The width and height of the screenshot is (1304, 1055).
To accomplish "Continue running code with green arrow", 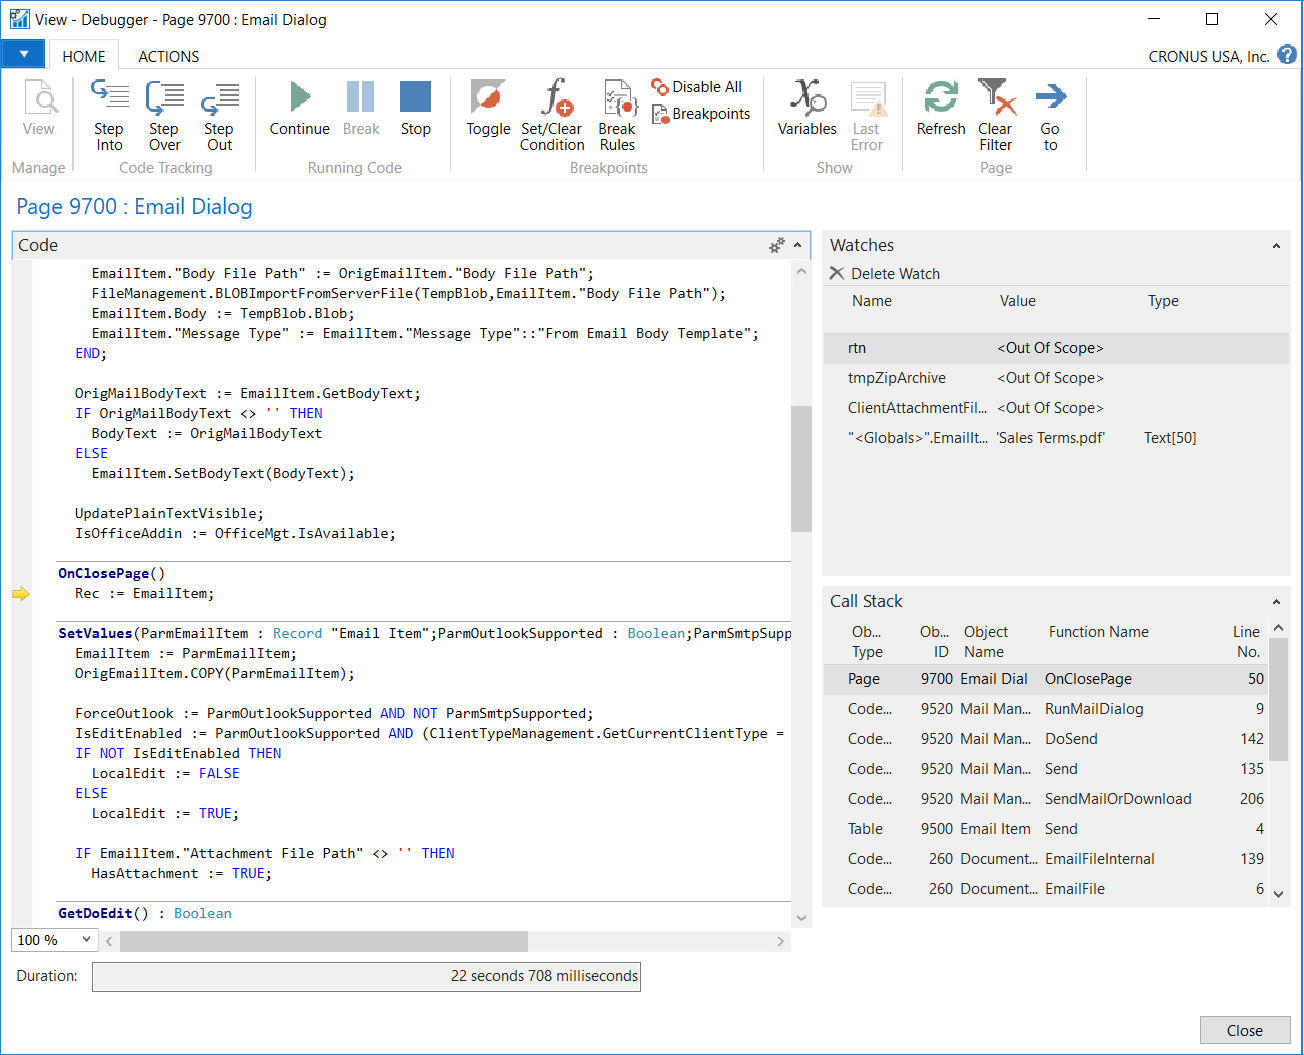I will (x=299, y=98).
